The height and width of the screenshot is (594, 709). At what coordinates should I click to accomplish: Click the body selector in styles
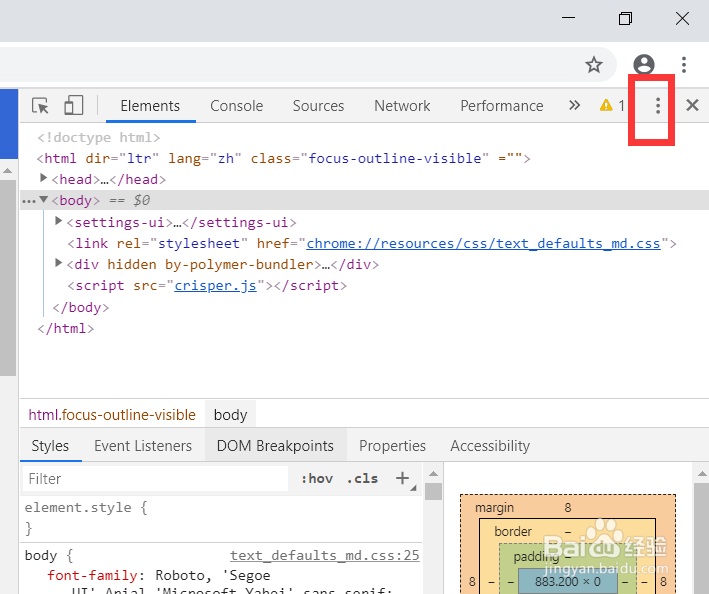tap(41, 556)
